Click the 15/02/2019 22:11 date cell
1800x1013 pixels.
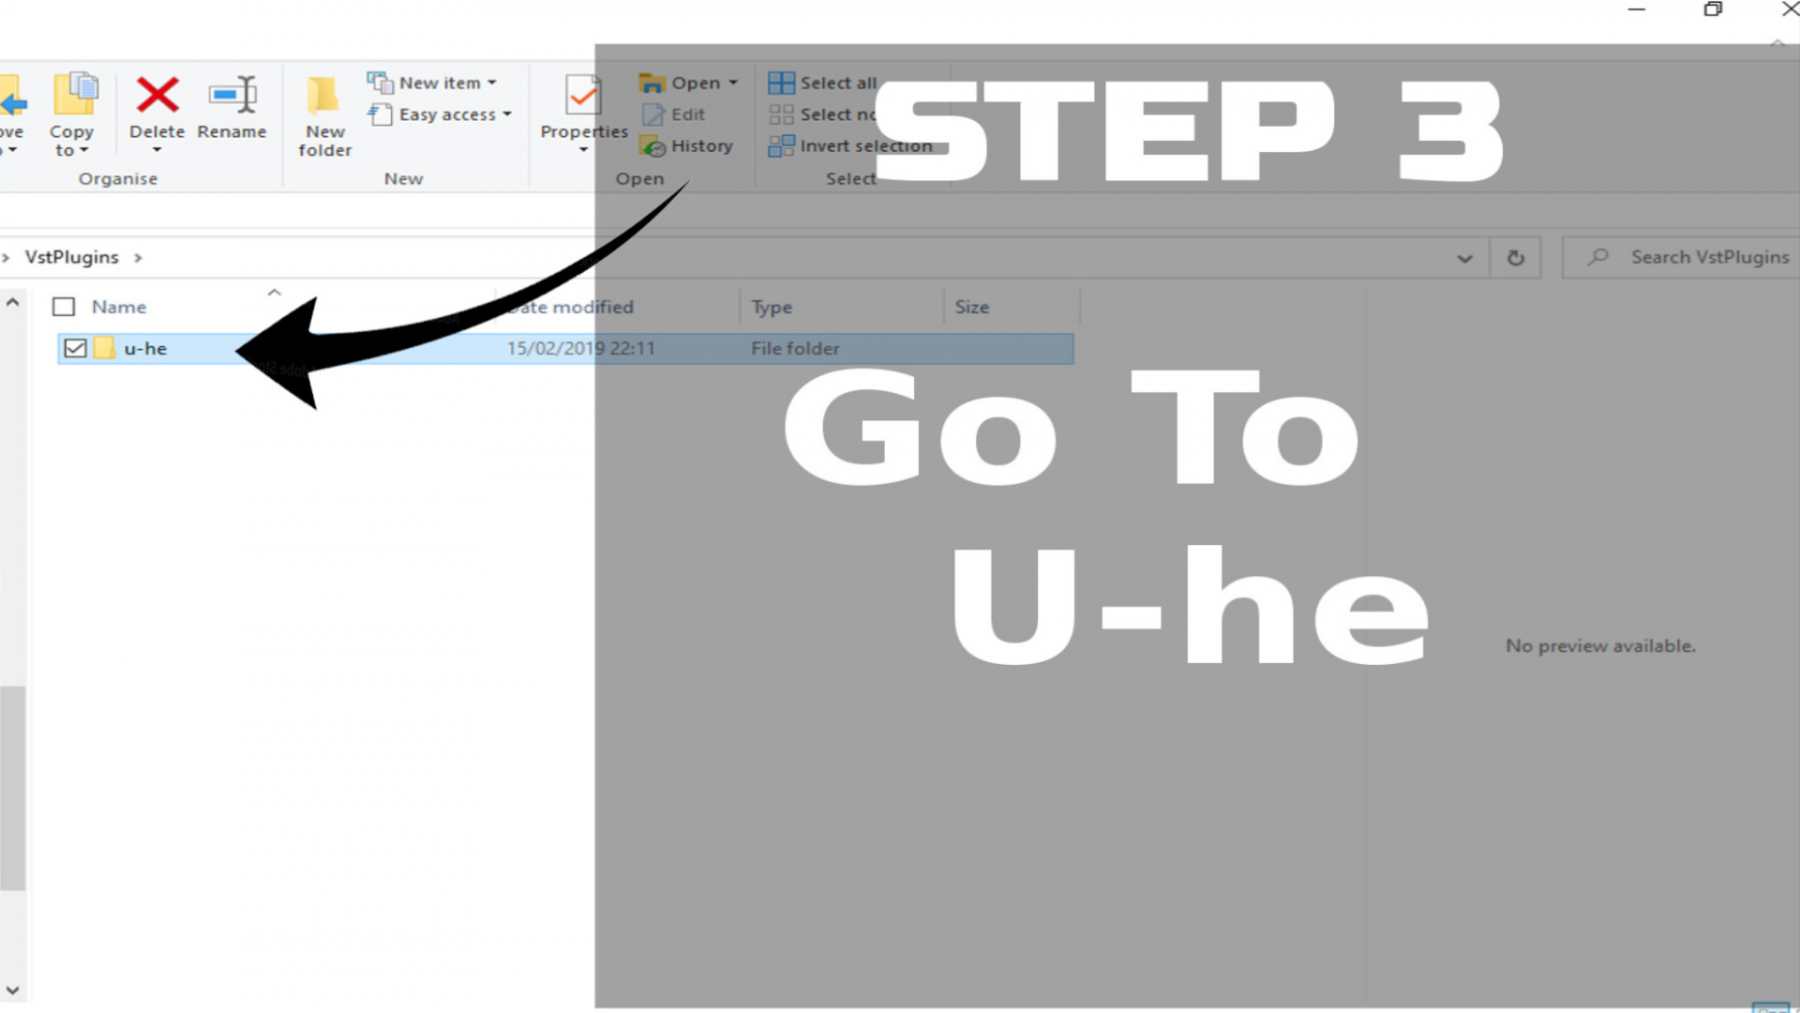coord(581,348)
